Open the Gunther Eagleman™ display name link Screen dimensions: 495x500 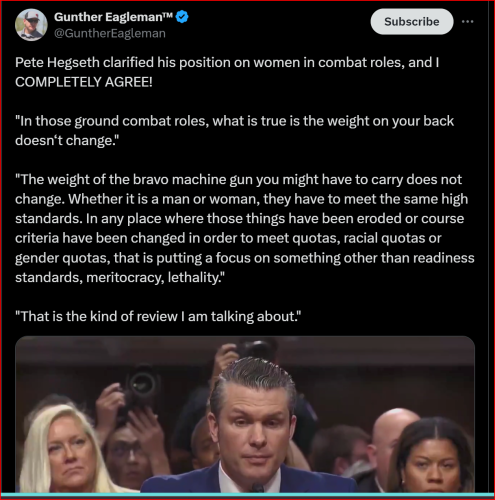coord(113,17)
